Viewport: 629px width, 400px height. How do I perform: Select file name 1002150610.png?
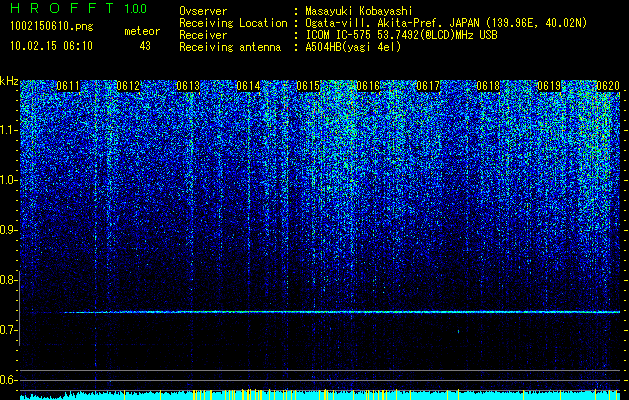52,27
